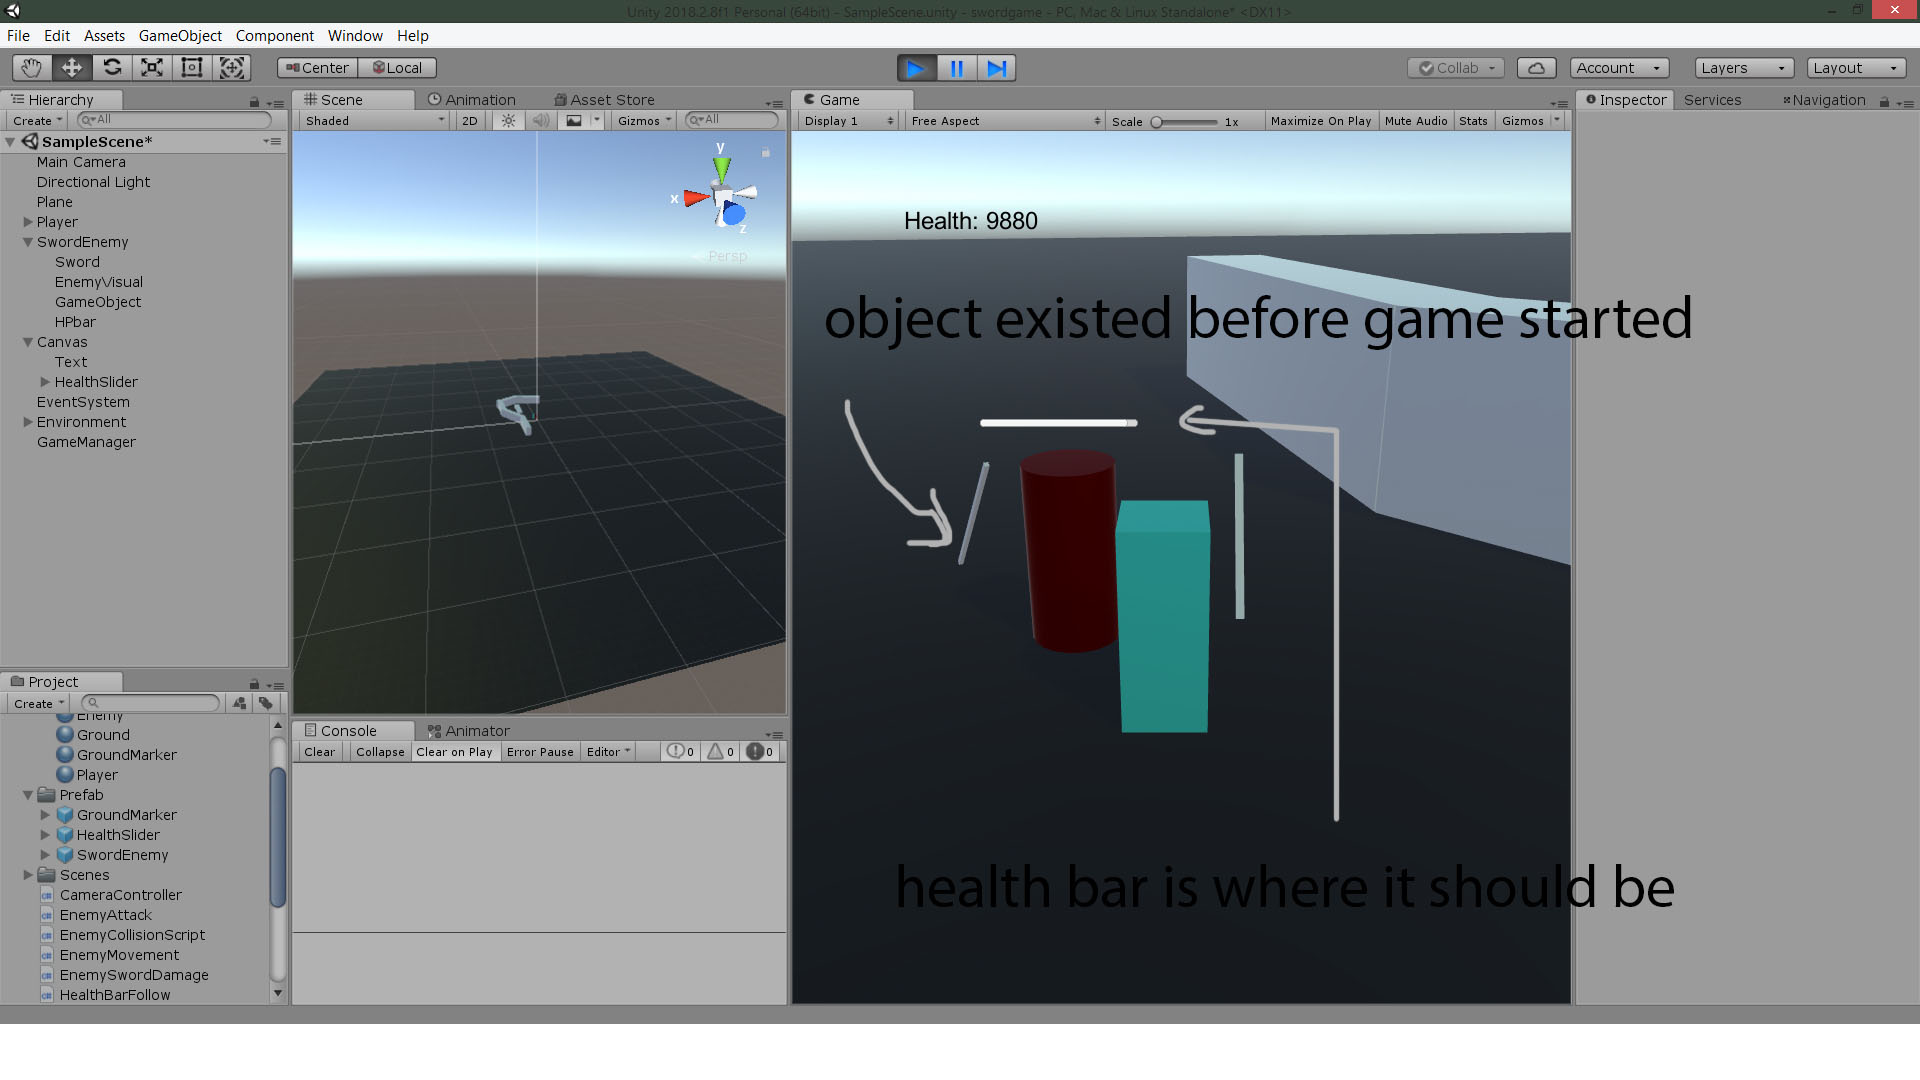Screen dimensions: 1920x1080
Task: Step forward one frame
Action: coord(996,68)
